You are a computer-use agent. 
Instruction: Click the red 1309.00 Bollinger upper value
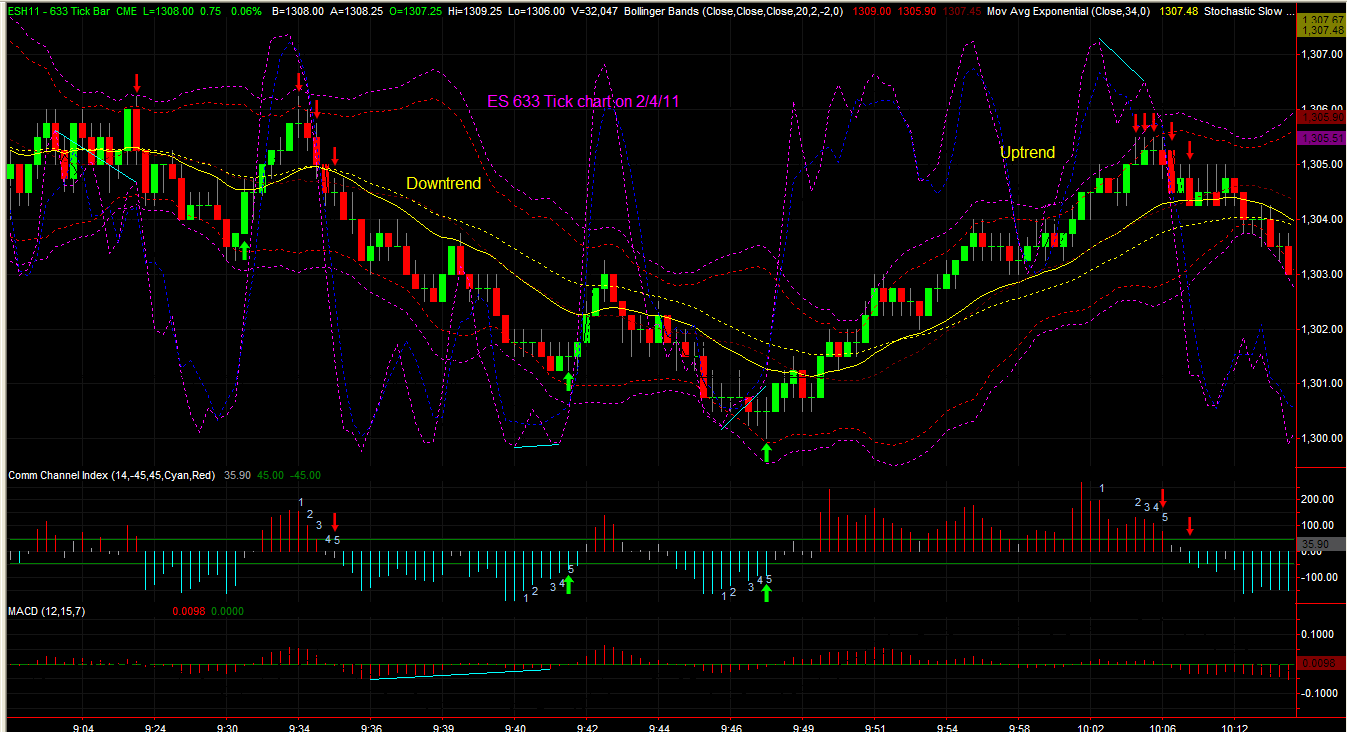pyautogui.click(x=872, y=11)
